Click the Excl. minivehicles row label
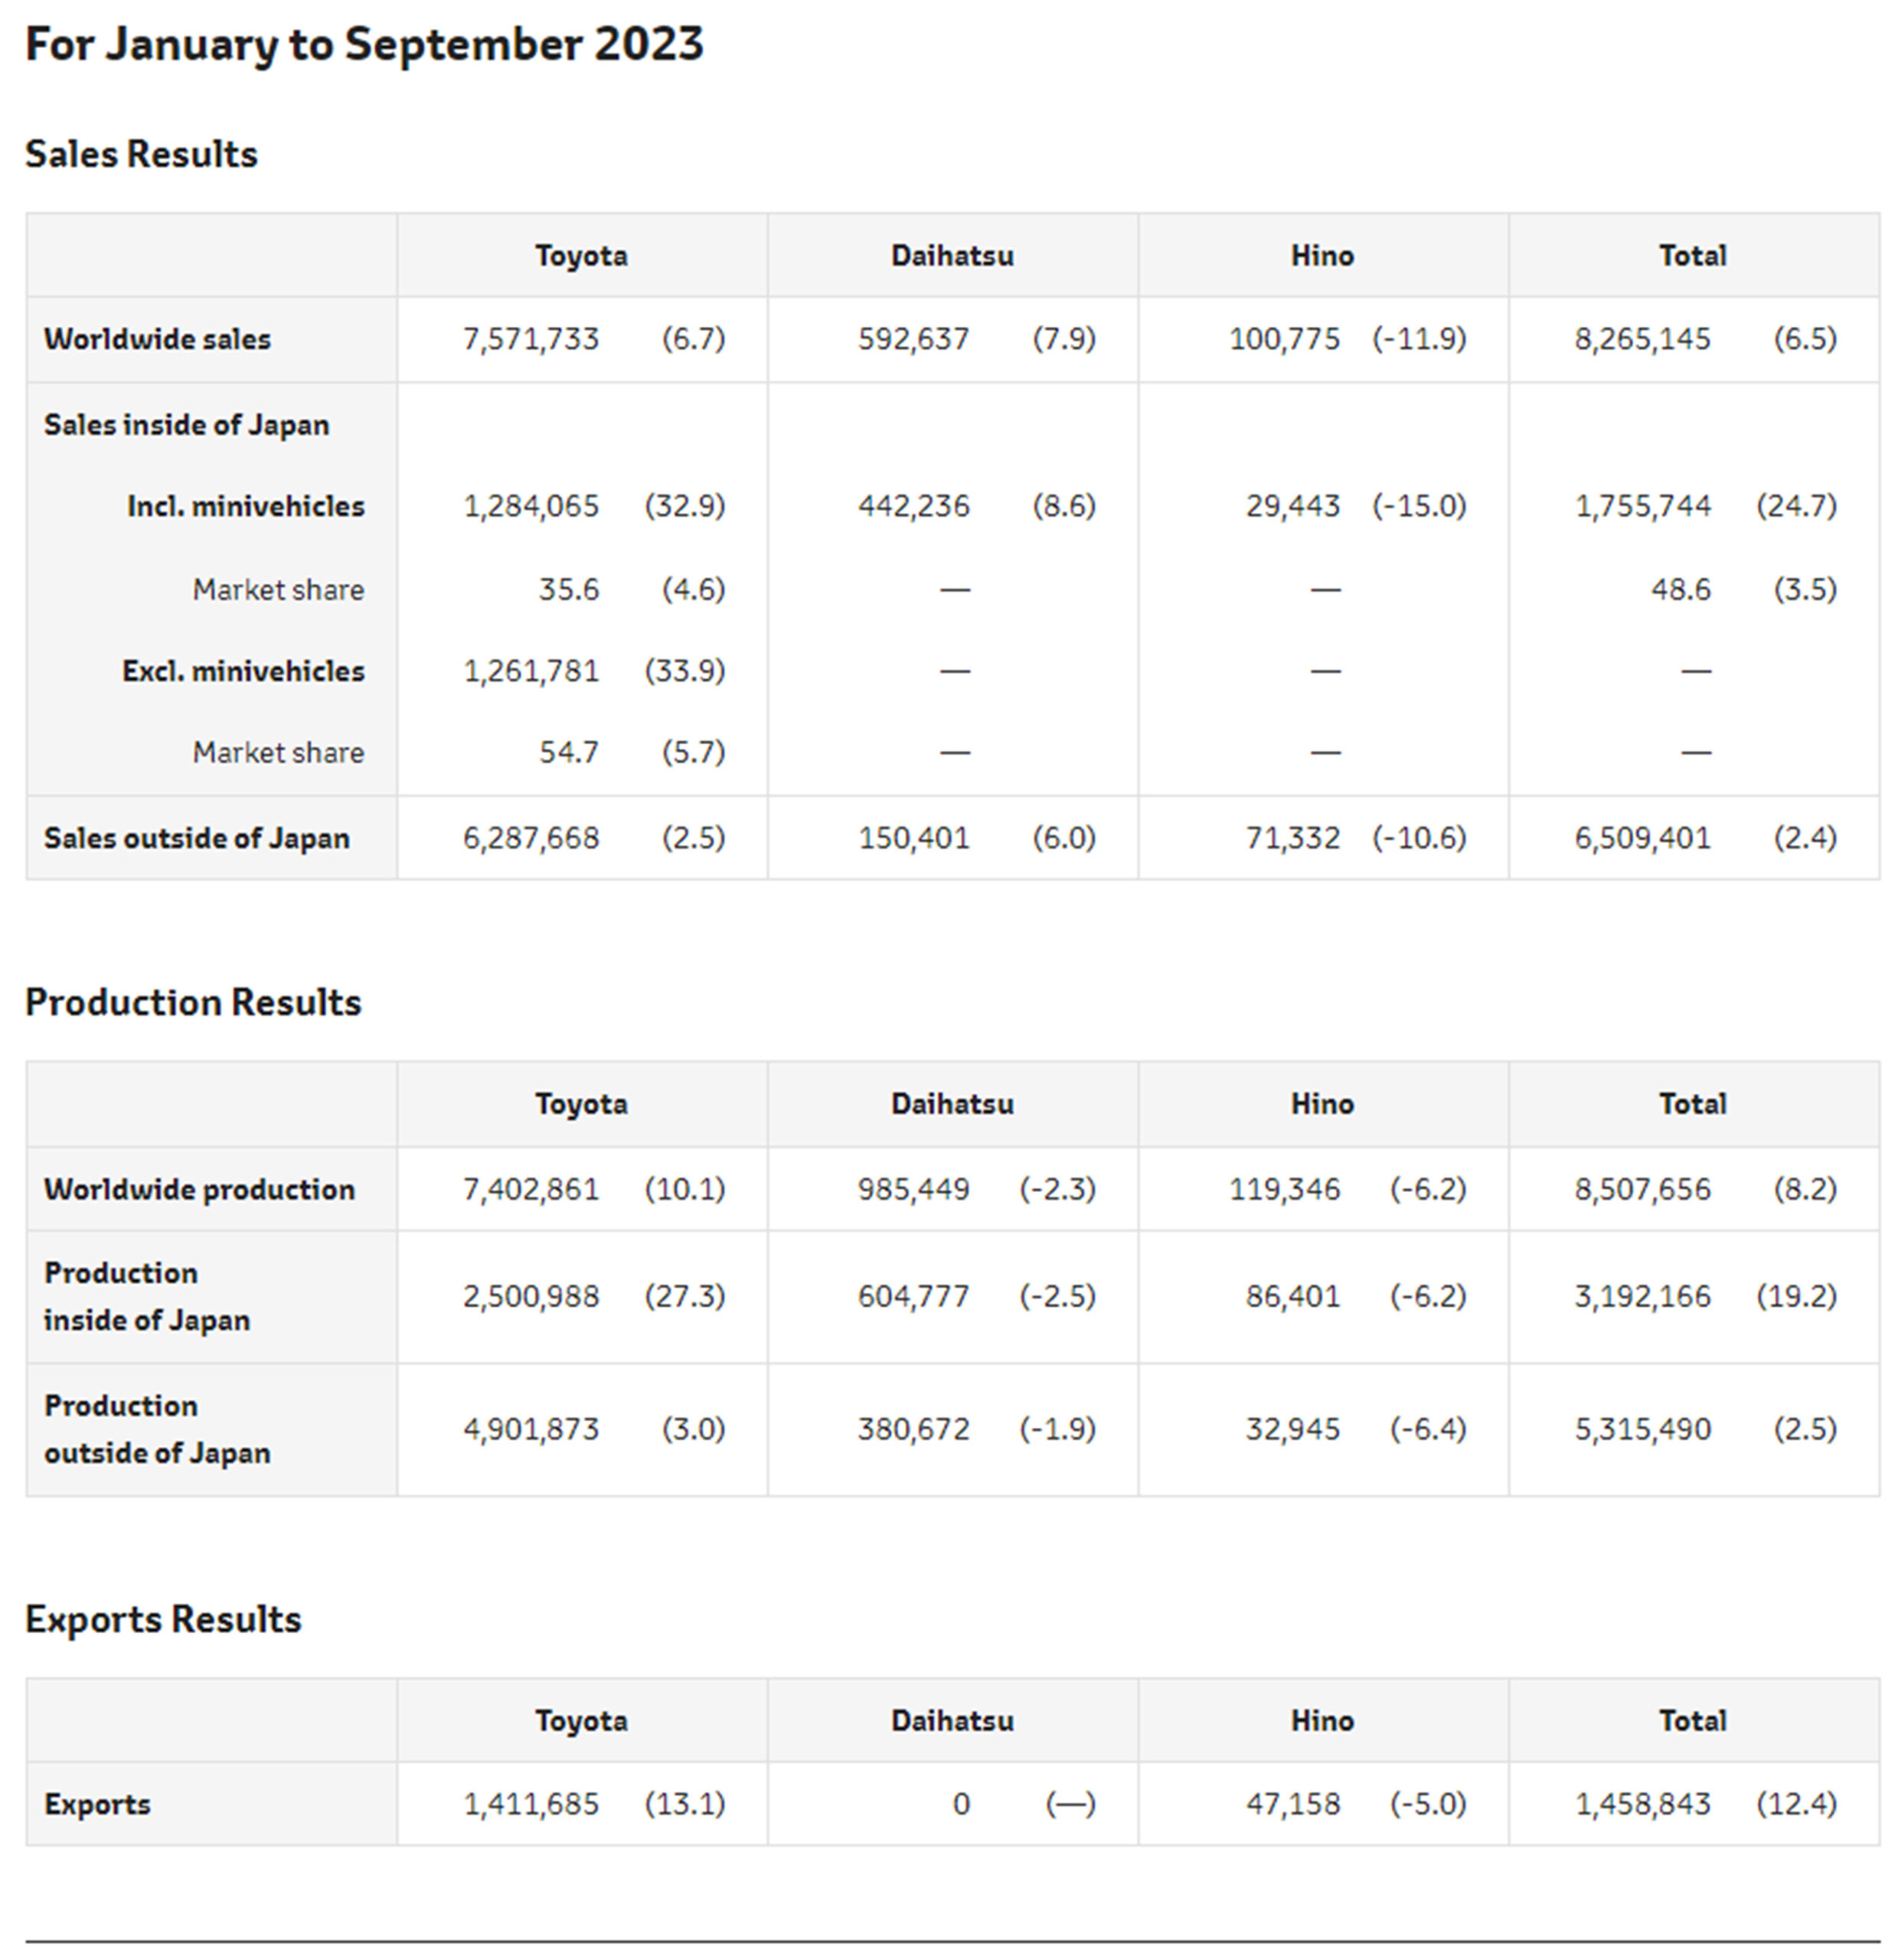1898x1960 pixels. 243,671
